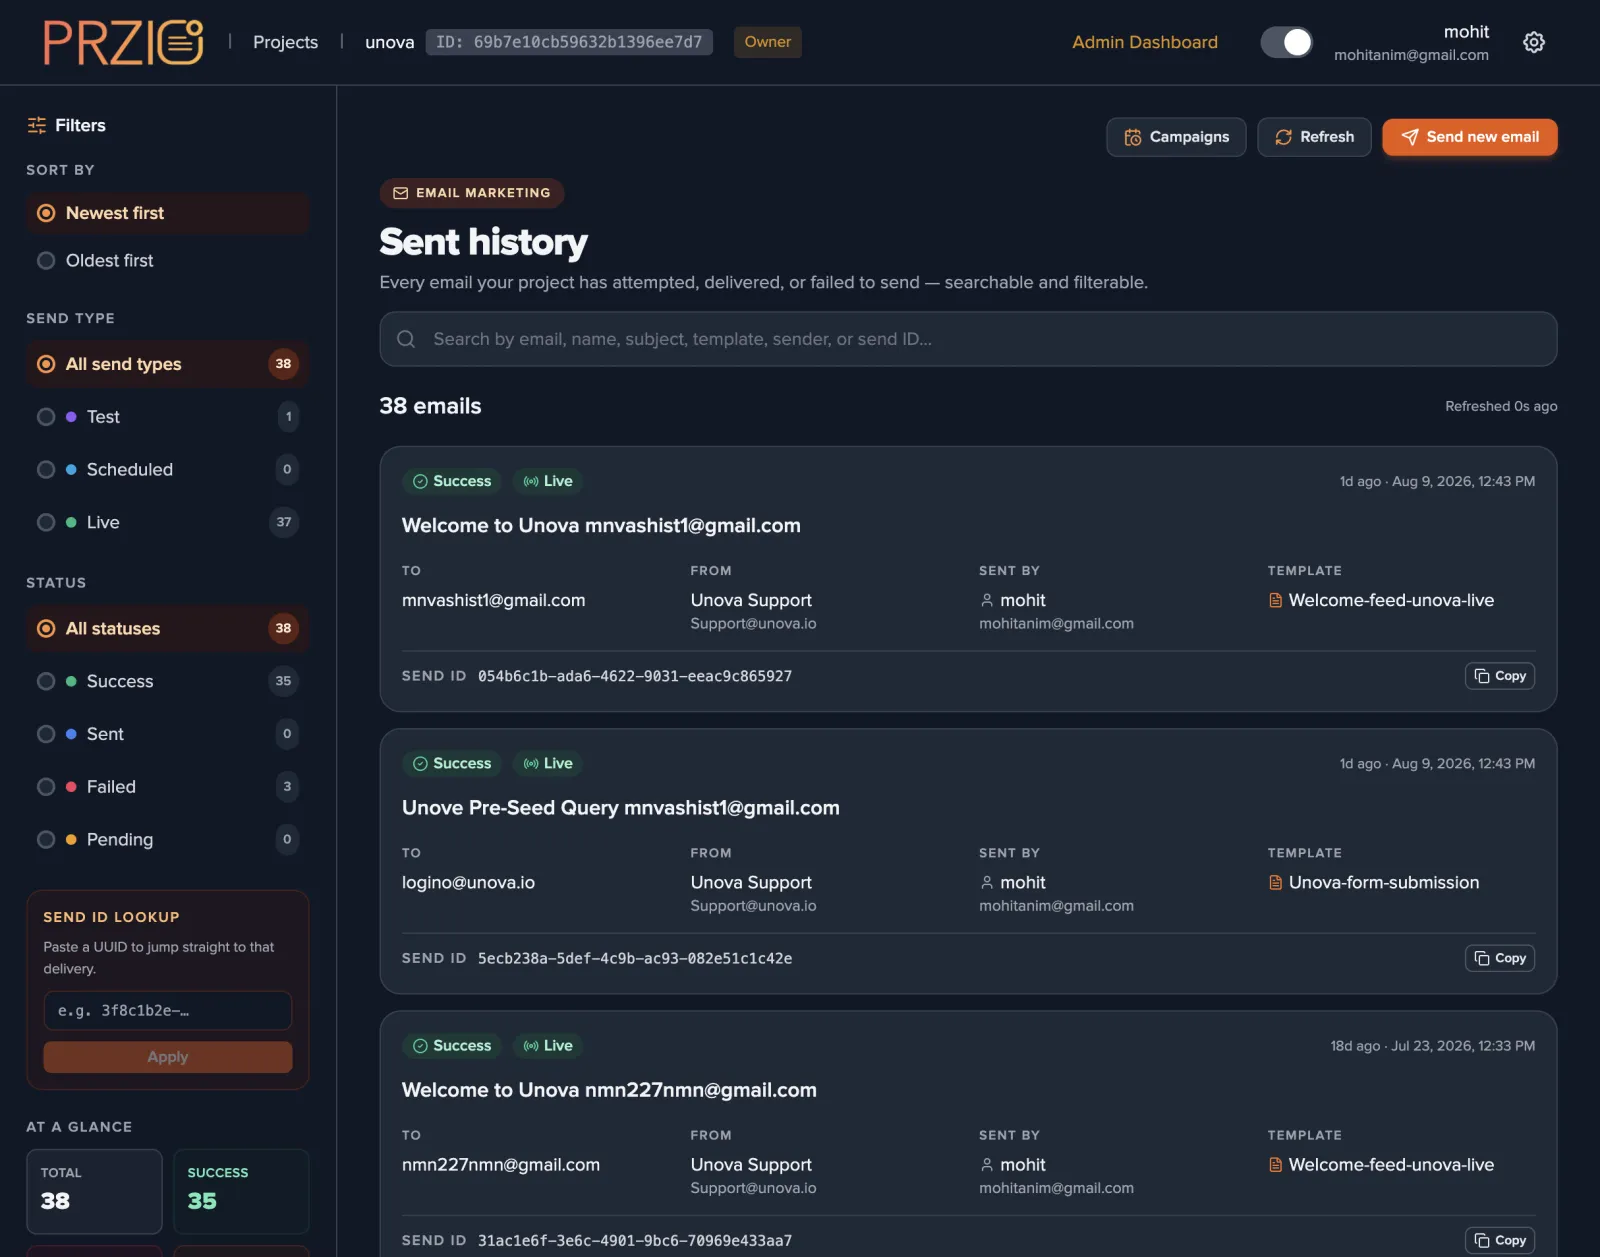Click Apply in Send ID Lookup
This screenshot has width=1600, height=1257.
coord(168,1057)
